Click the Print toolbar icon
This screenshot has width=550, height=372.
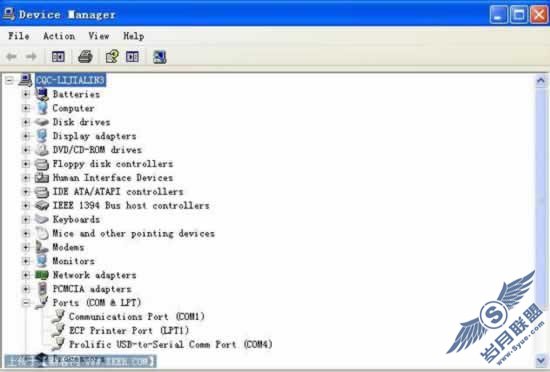tap(85, 56)
